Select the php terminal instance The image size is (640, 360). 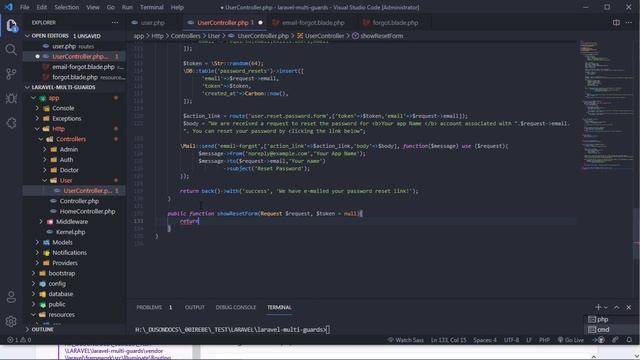click(x=611, y=319)
